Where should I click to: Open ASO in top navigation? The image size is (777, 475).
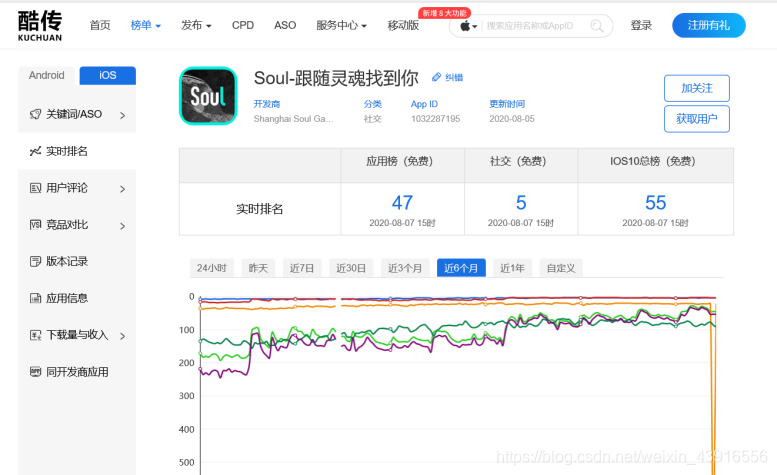285,25
